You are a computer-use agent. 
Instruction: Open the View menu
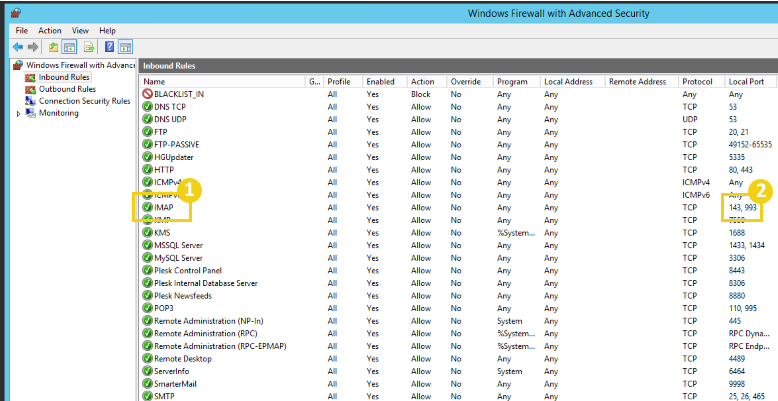(x=80, y=31)
